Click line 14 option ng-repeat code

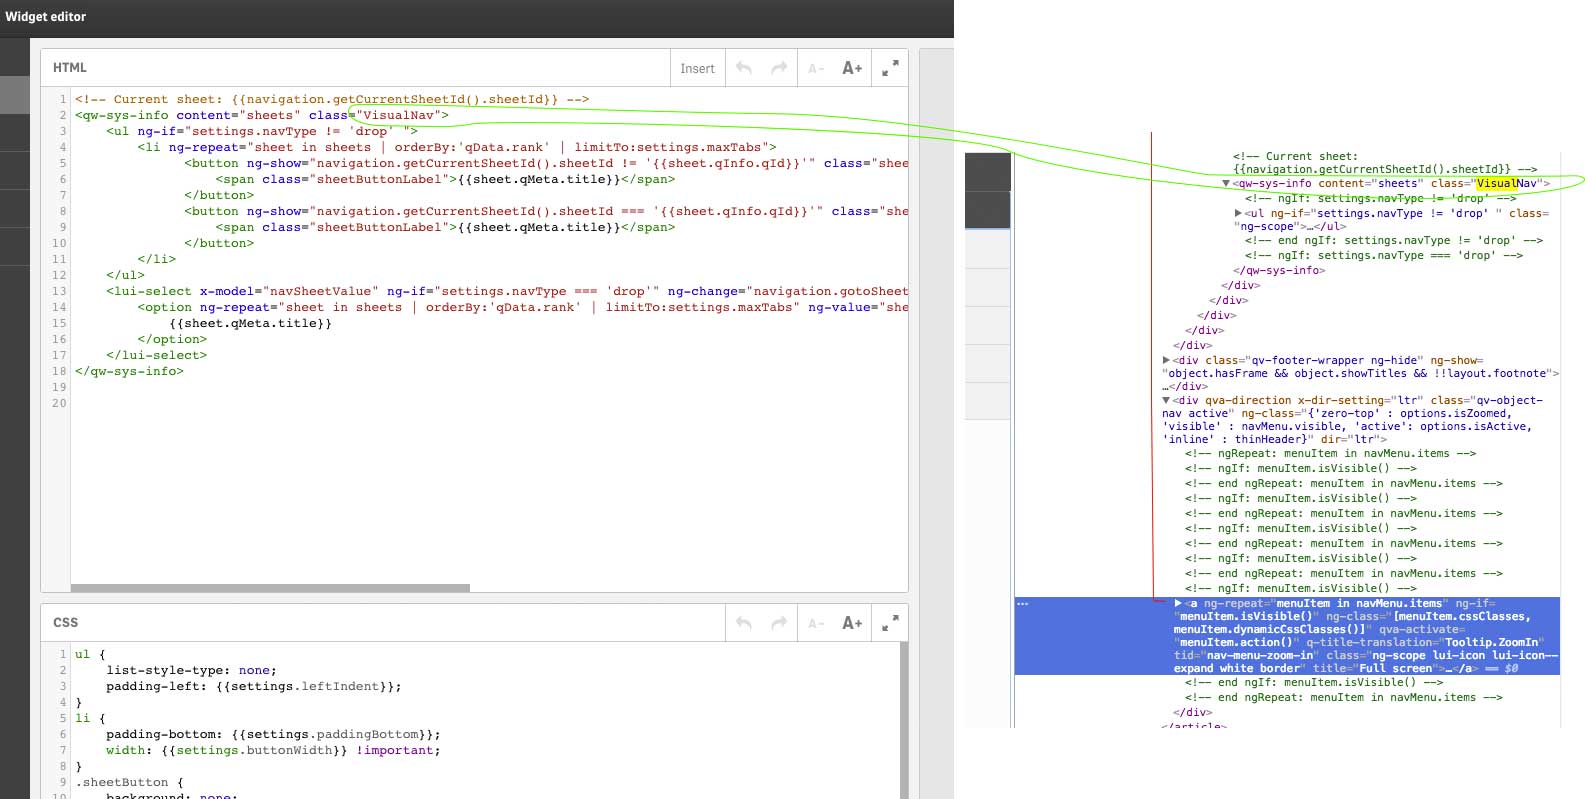point(522,307)
